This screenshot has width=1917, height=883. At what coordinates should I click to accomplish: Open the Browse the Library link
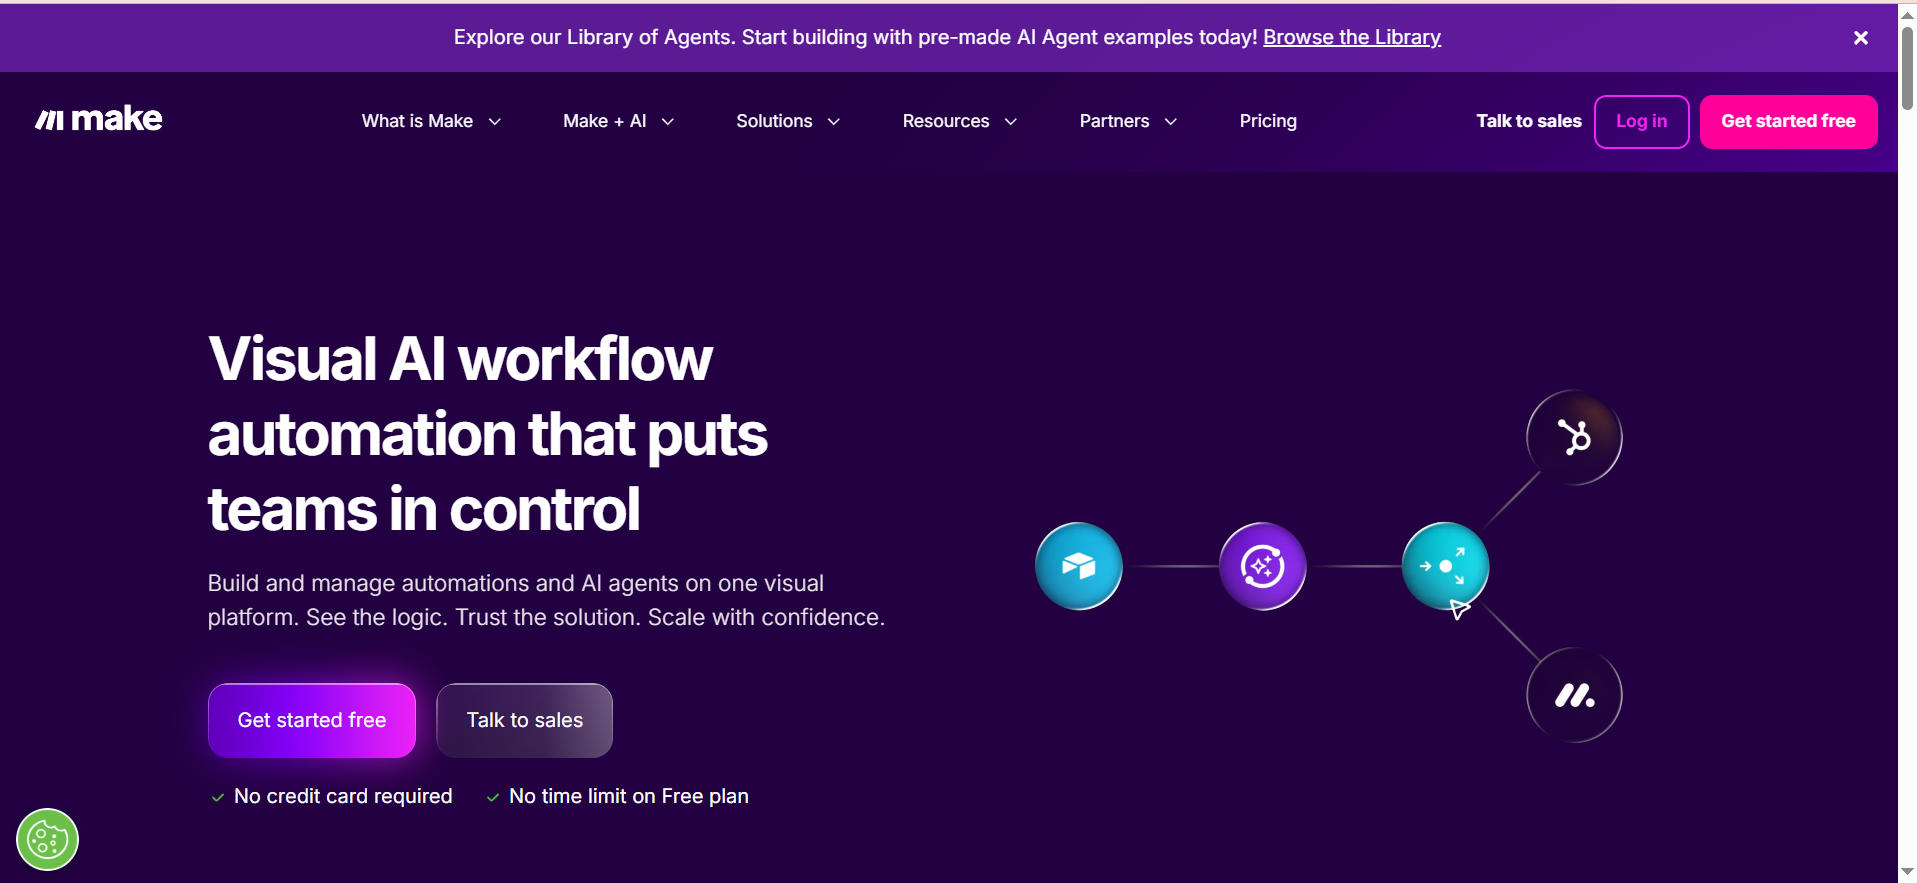pyautogui.click(x=1351, y=37)
